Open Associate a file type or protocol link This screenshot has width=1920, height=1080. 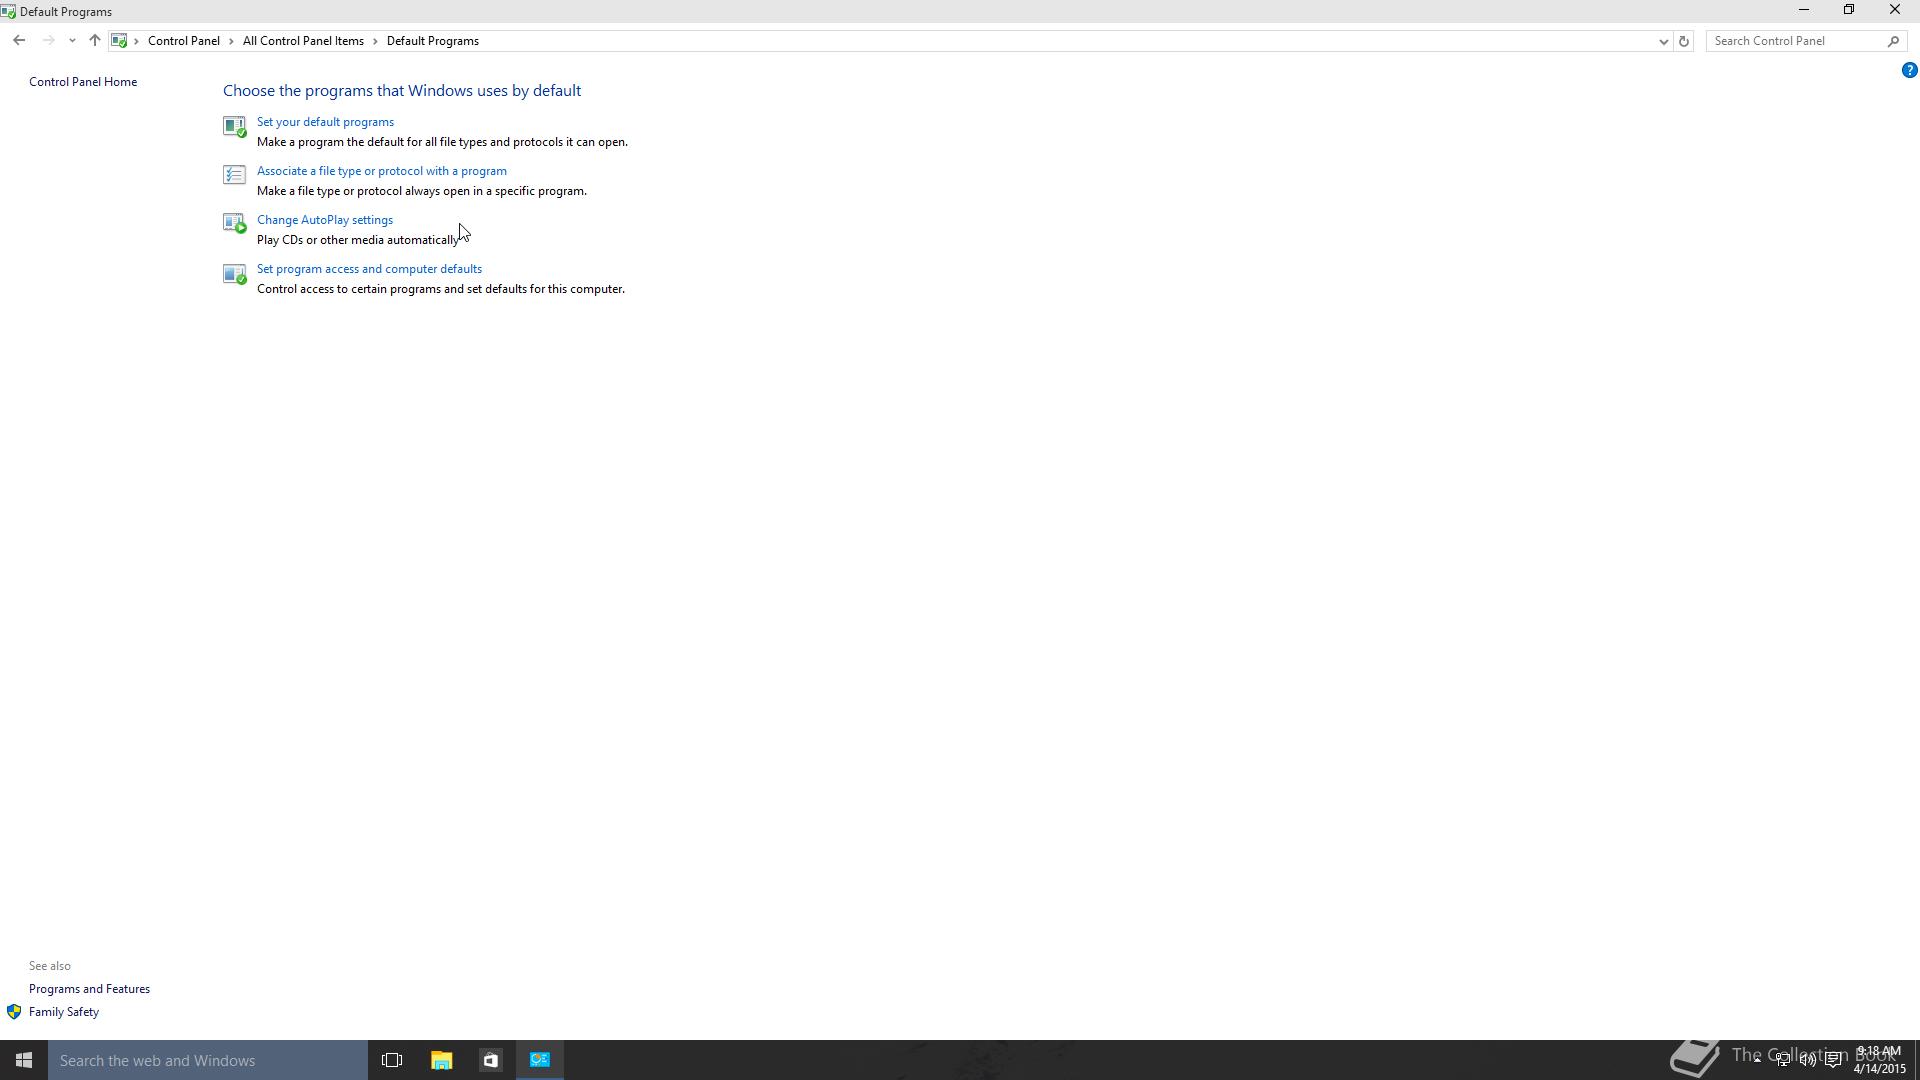tap(382, 171)
